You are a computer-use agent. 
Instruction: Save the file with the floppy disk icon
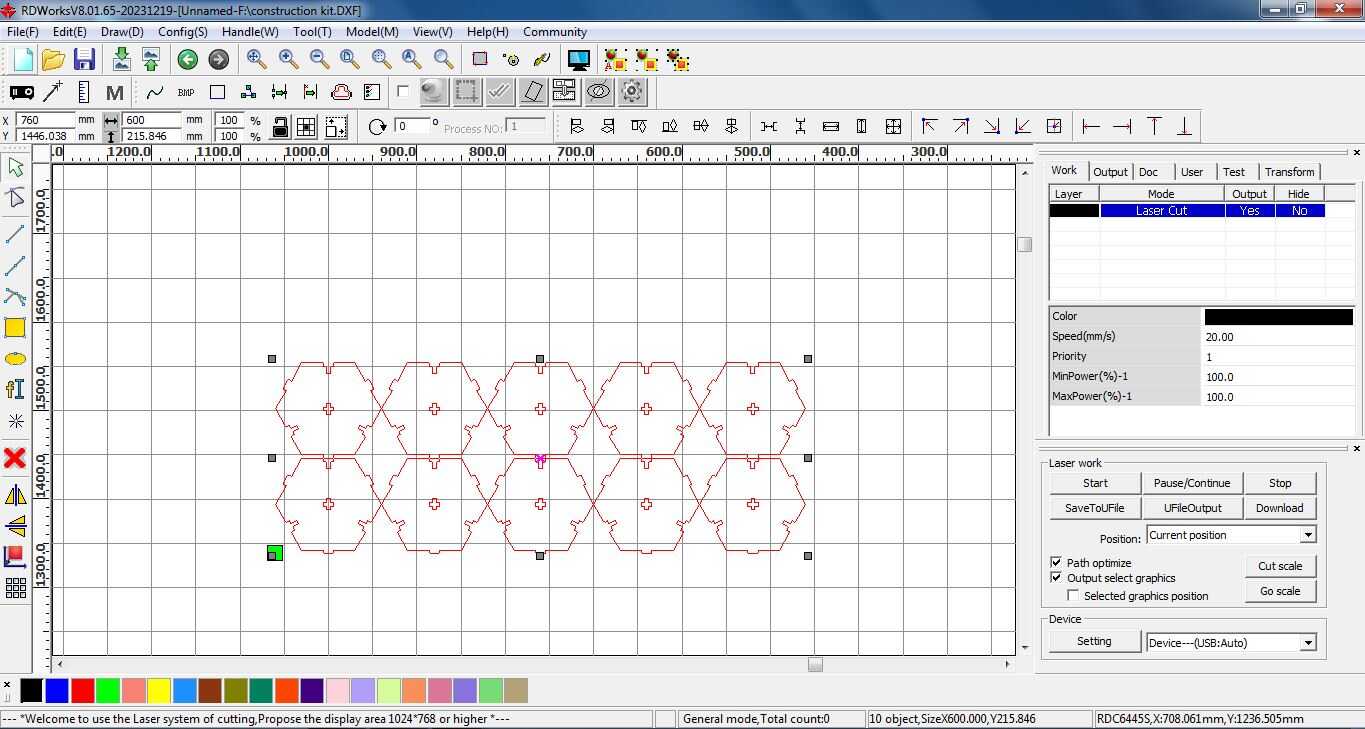[x=84, y=60]
